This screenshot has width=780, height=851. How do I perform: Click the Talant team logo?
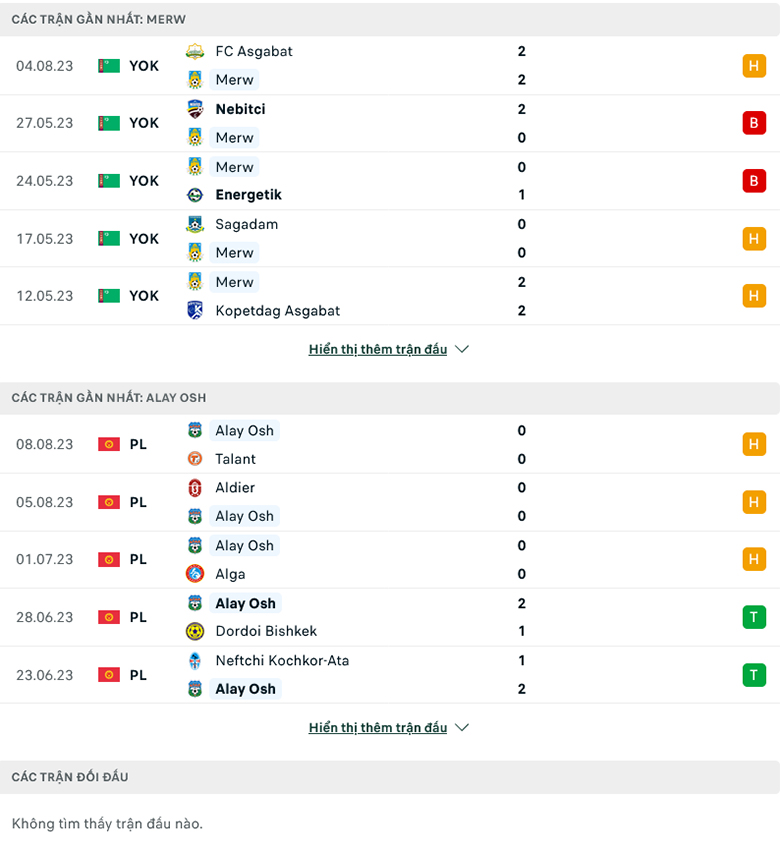[x=195, y=459]
